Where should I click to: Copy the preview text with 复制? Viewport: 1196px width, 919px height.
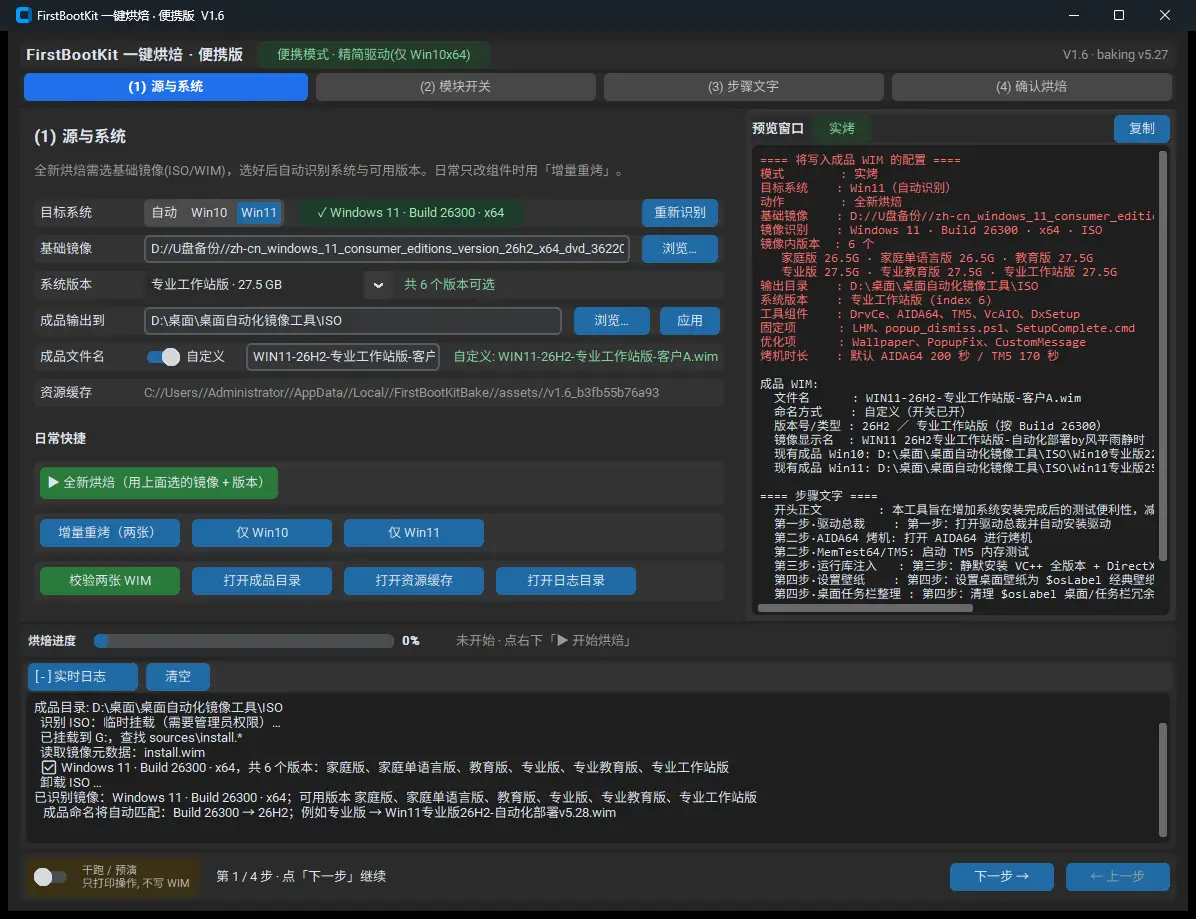[x=1141, y=129]
